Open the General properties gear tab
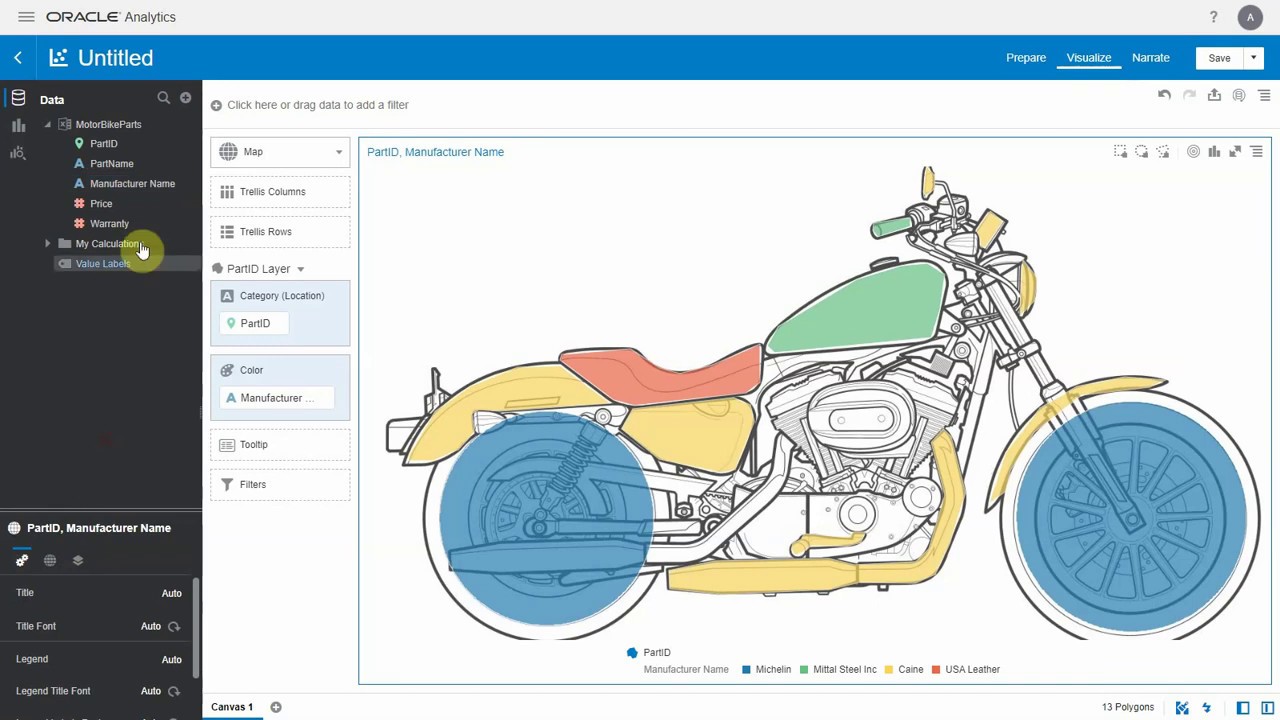 pos(22,560)
